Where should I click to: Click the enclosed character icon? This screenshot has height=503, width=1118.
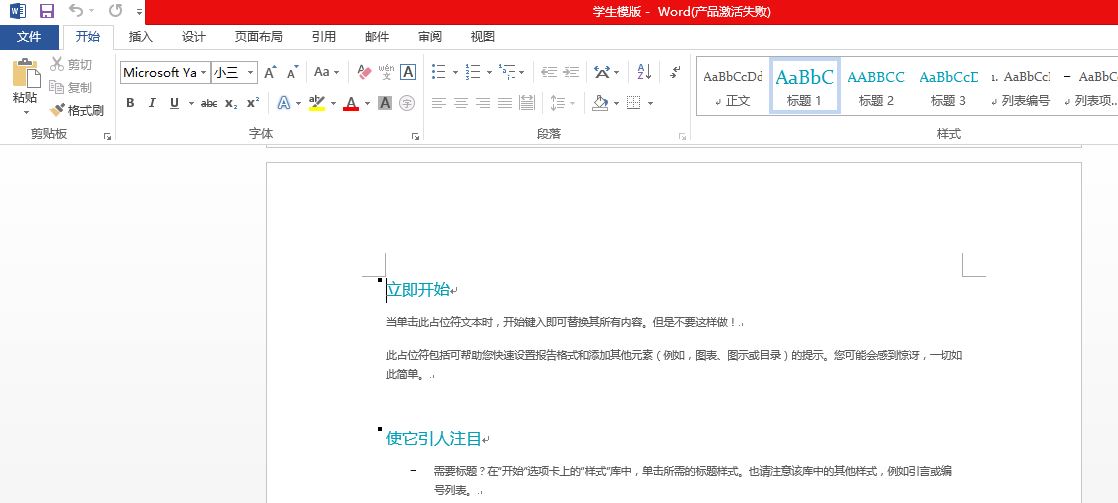[407, 103]
